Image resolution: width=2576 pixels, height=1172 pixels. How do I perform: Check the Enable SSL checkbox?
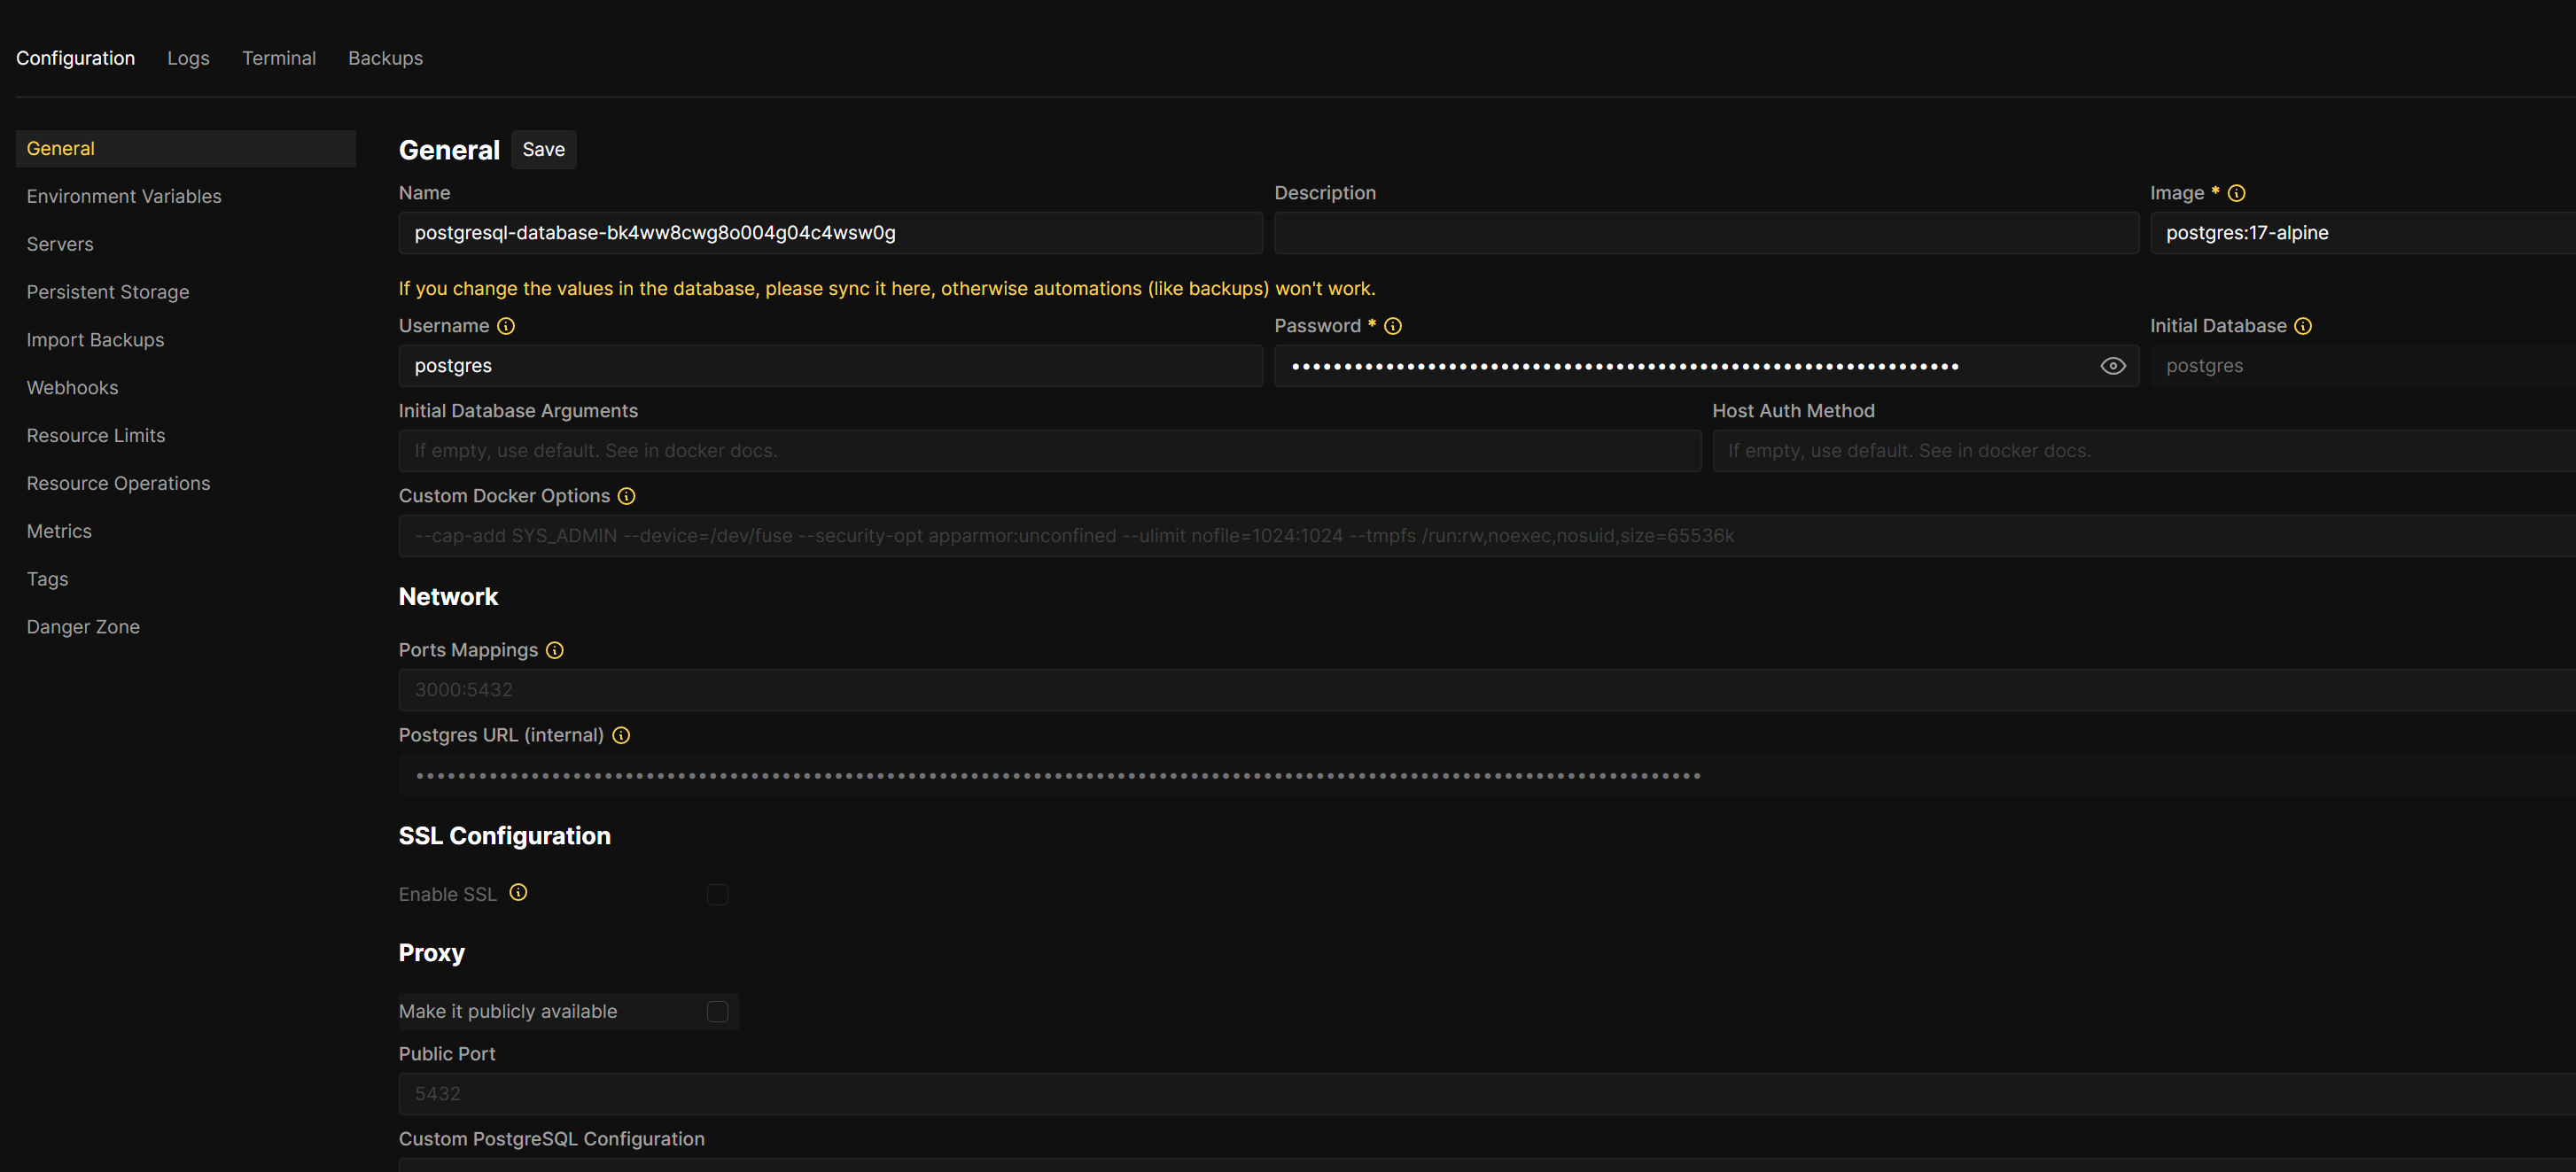click(x=717, y=894)
